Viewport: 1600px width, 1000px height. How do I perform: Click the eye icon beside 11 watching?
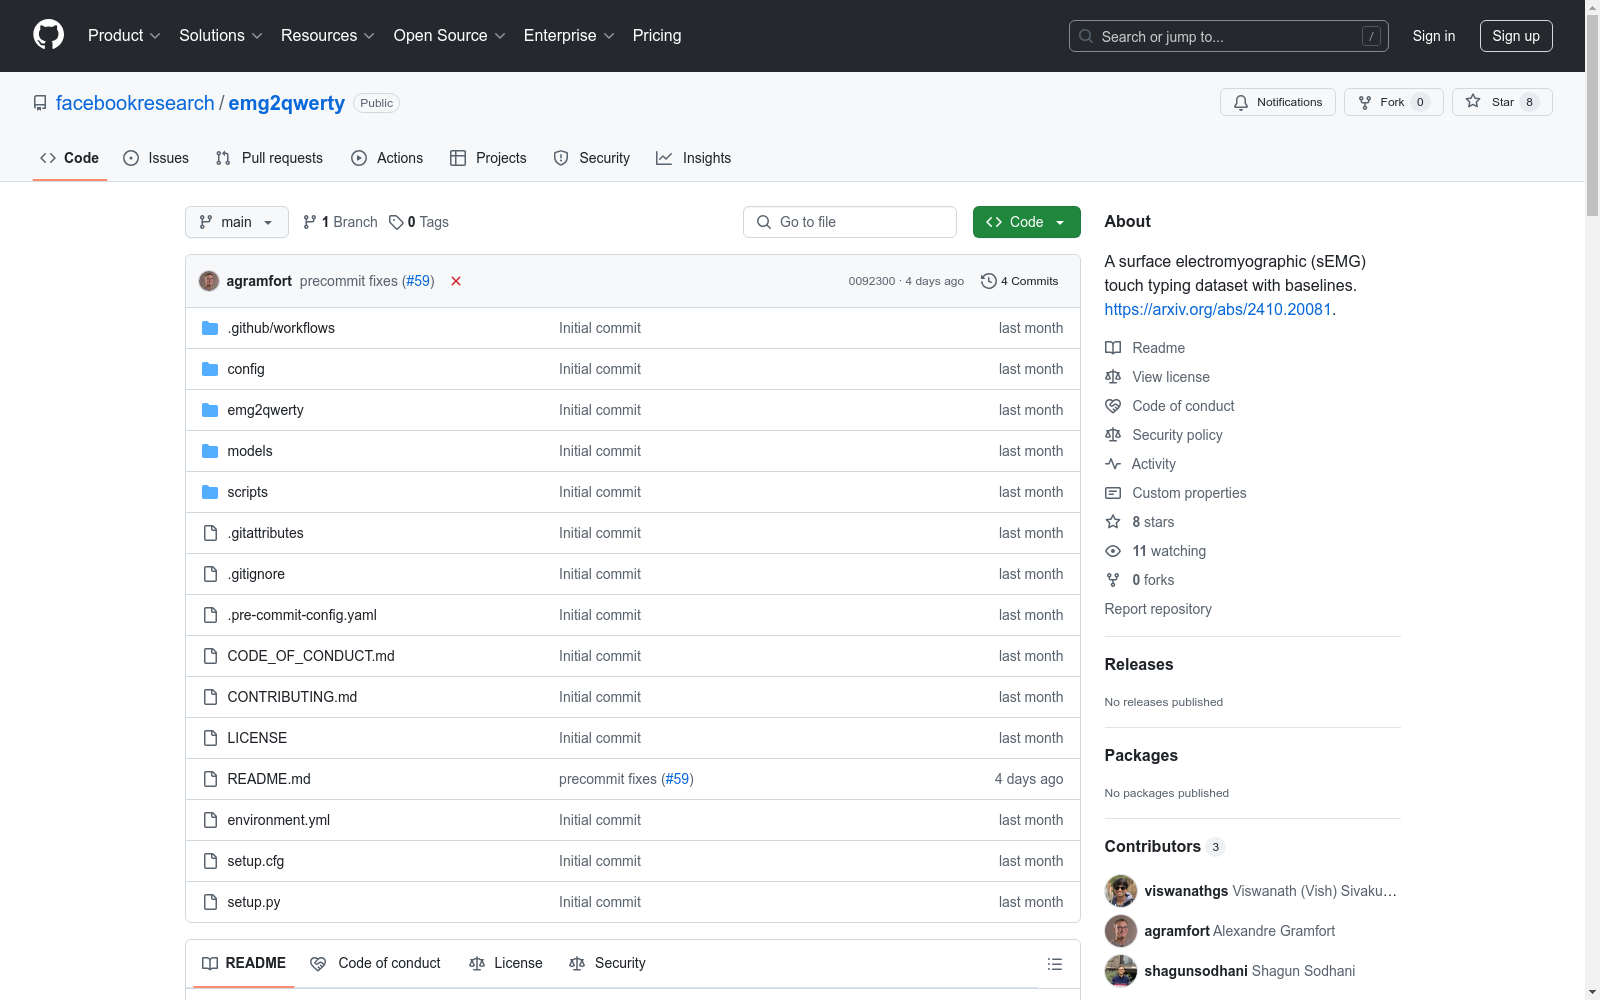point(1113,551)
